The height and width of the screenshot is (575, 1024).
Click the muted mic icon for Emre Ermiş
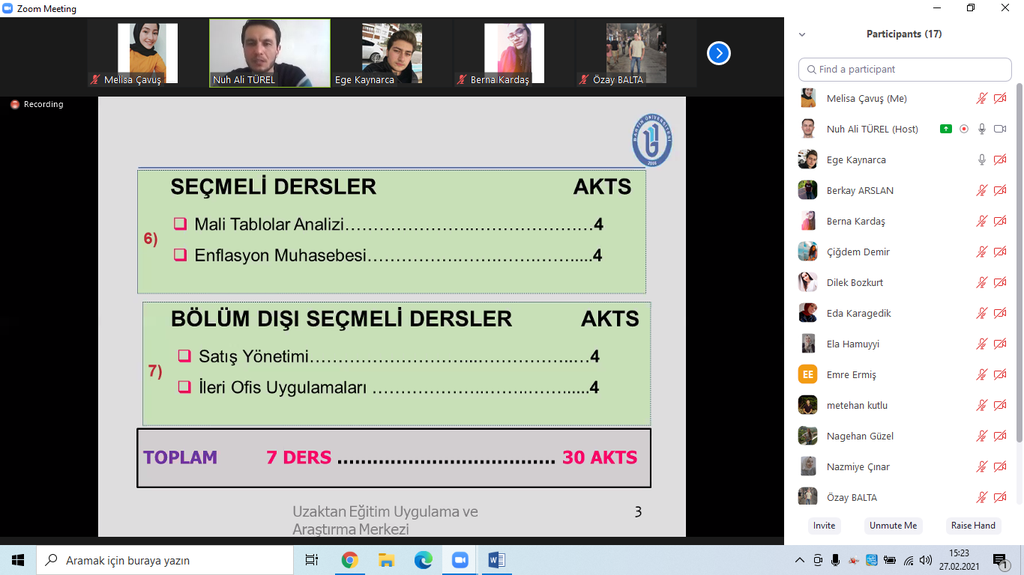(982, 375)
